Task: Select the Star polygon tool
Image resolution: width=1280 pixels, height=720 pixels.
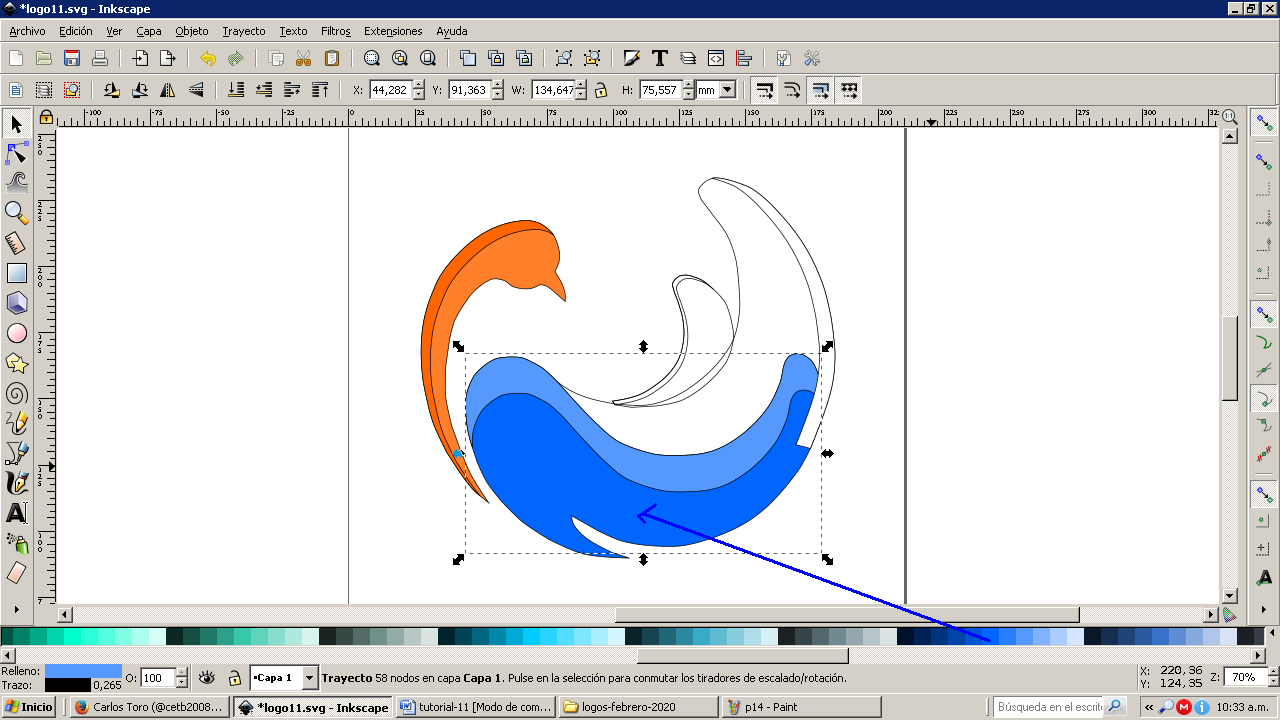Action: pyautogui.click(x=16, y=363)
